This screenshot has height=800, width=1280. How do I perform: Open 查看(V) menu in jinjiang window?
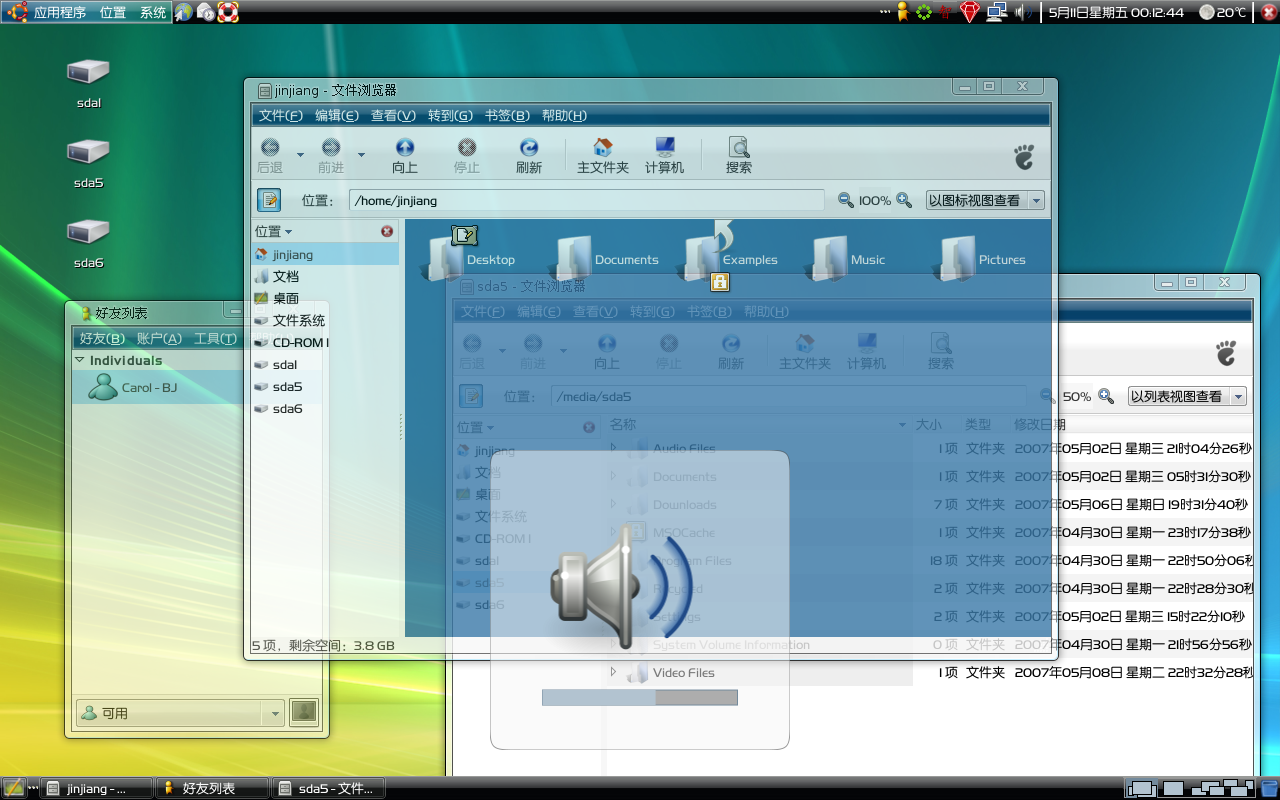tap(393, 115)
